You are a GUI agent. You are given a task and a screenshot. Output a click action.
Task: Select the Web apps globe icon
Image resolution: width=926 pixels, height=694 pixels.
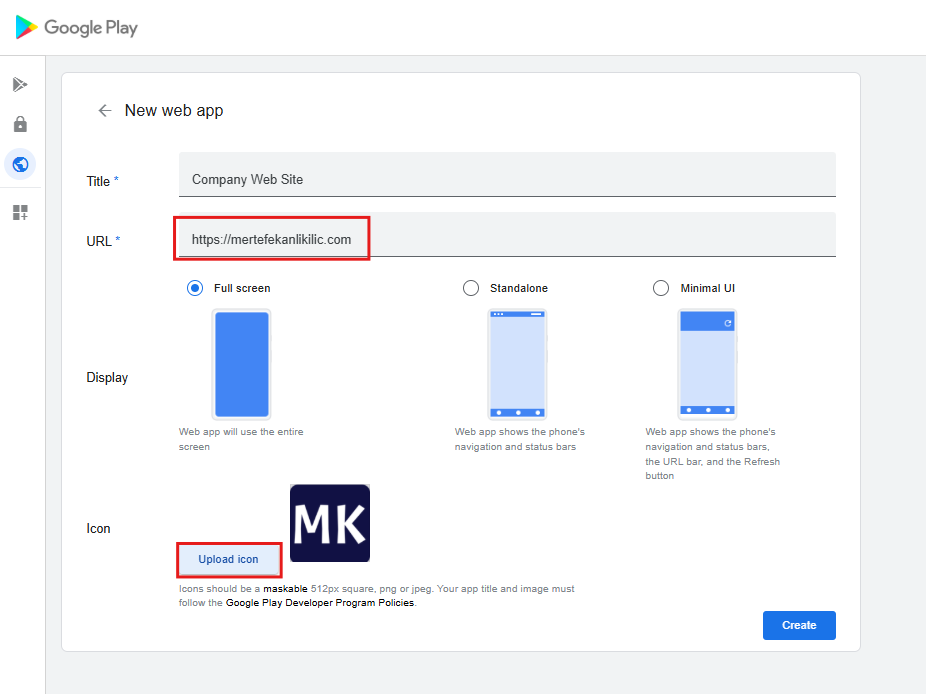tap(20, 164)
